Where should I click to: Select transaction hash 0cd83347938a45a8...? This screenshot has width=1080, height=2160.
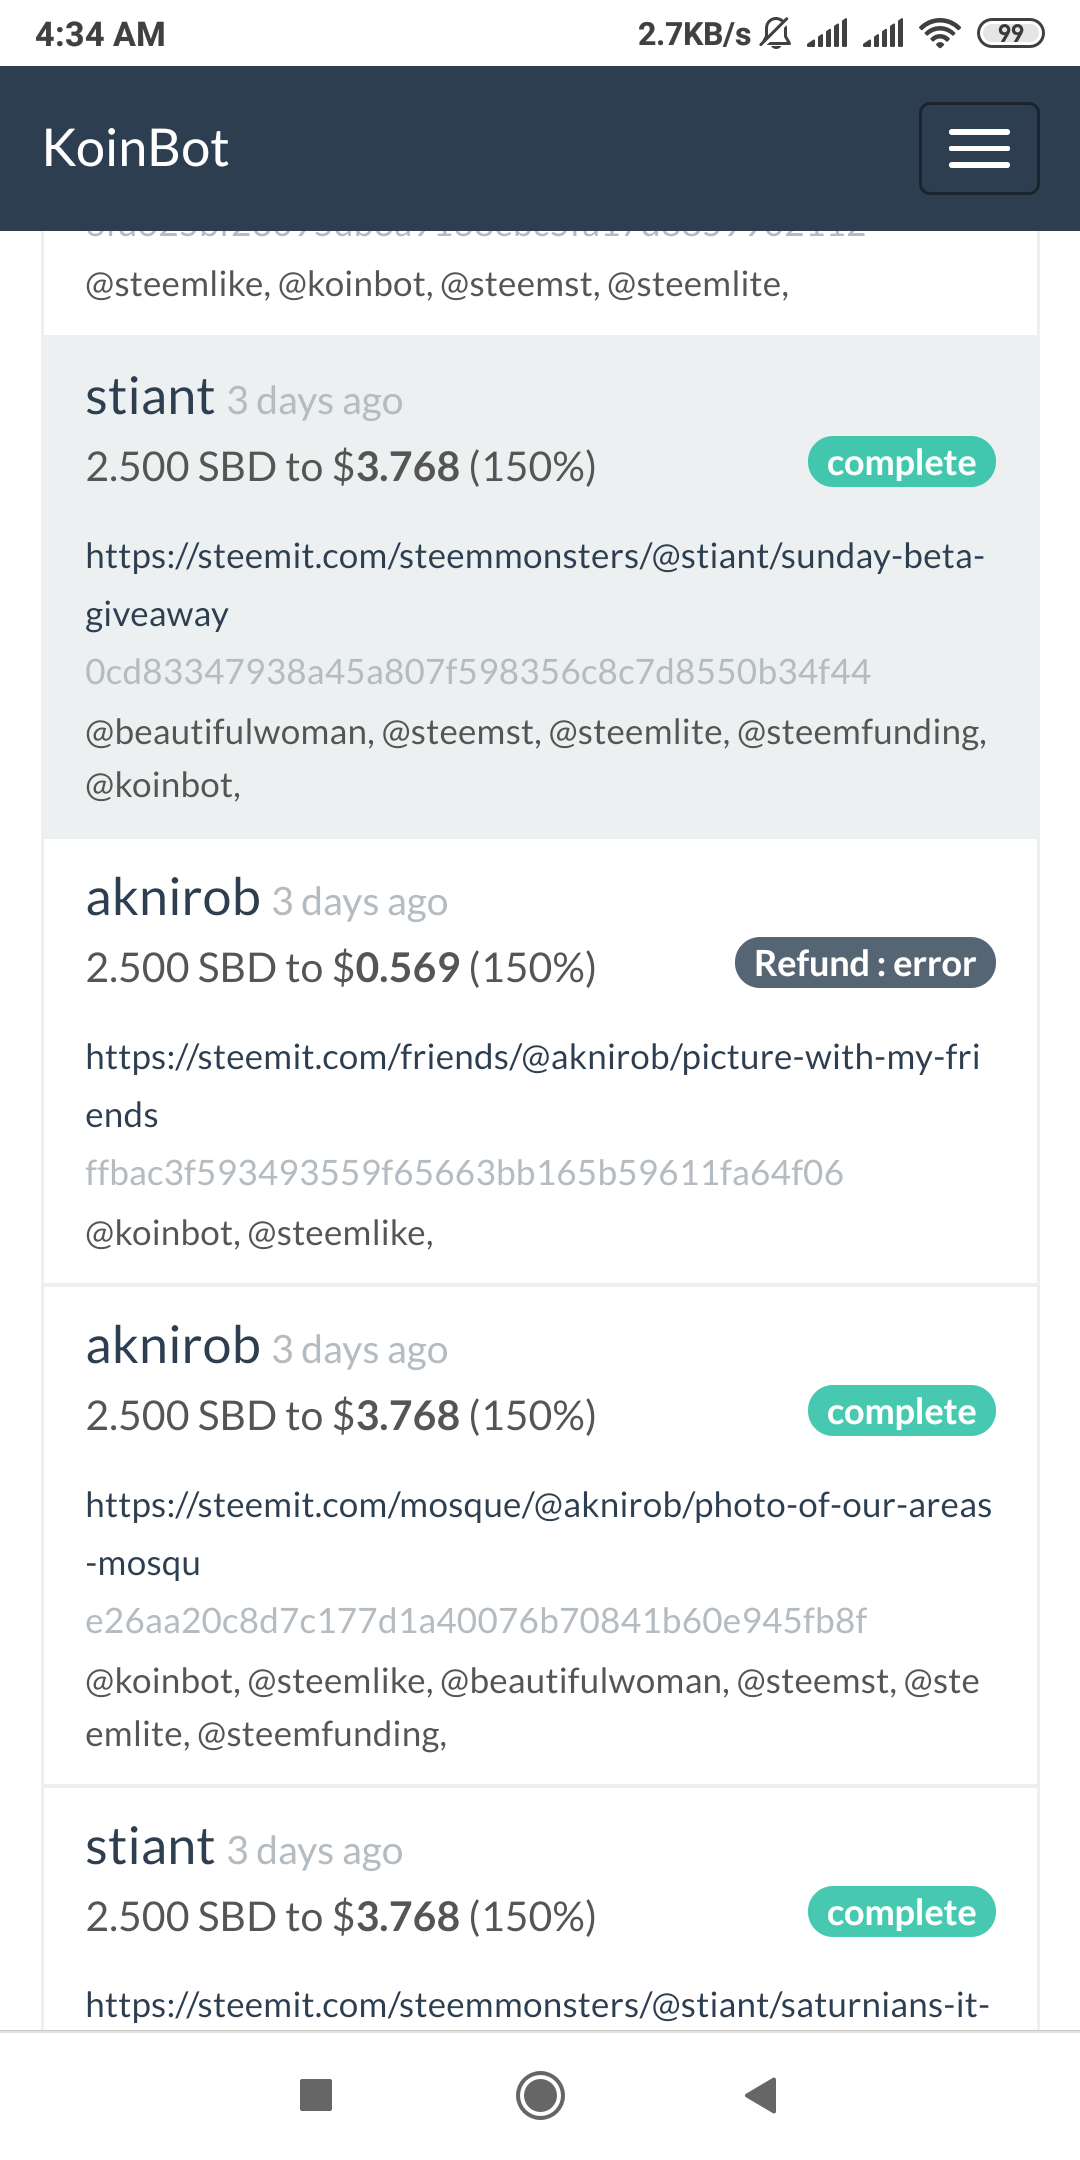coord(477,671)
